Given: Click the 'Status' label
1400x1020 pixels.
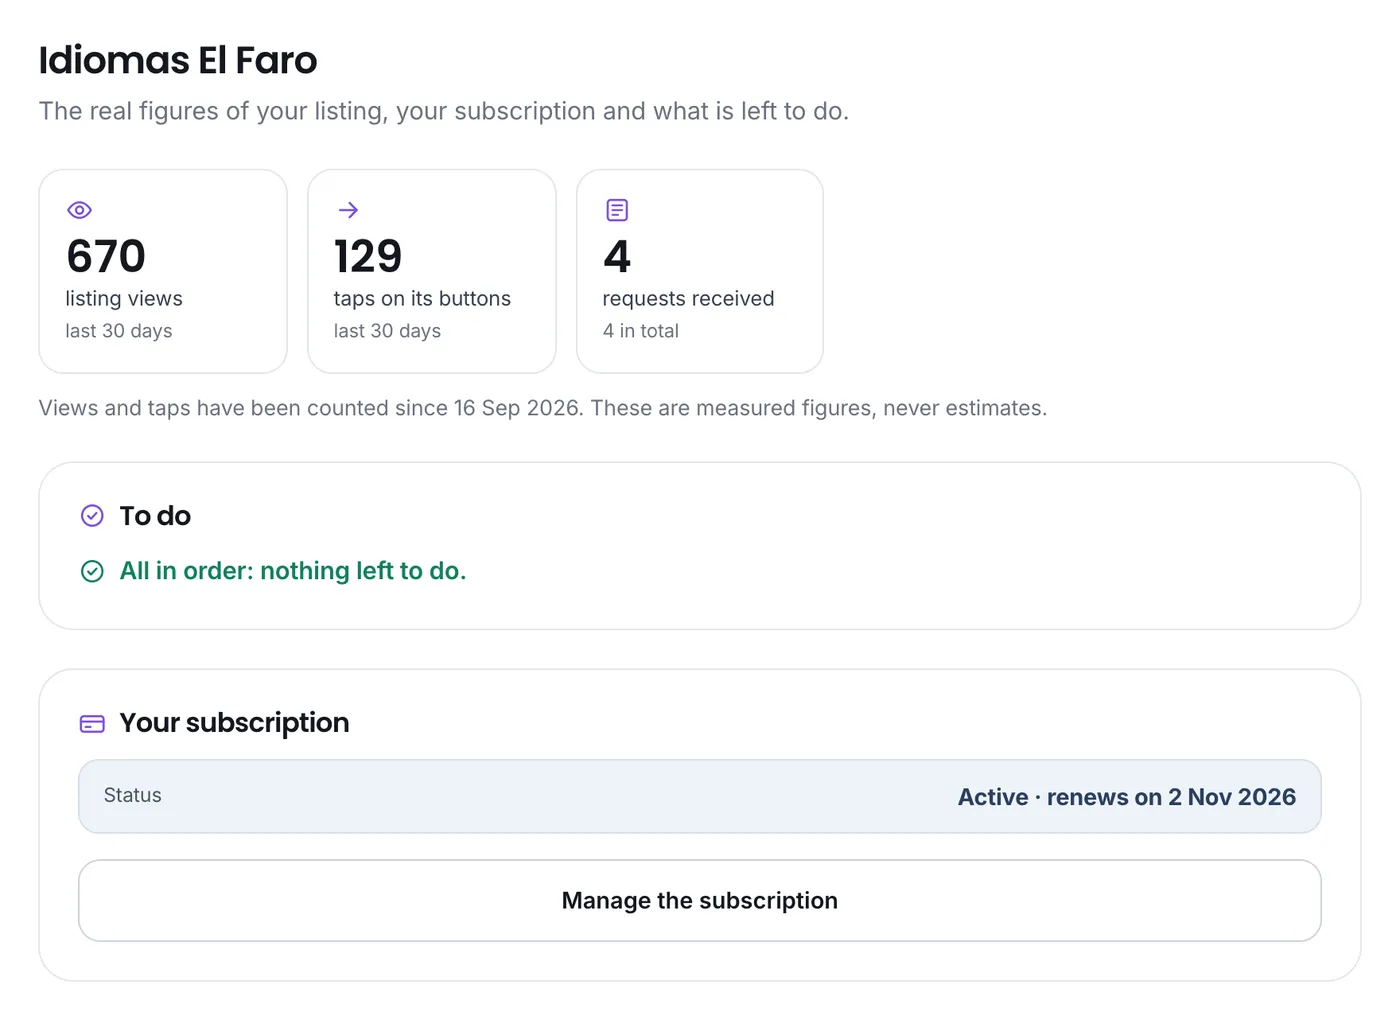Looking at the screenshot, I should click(133, 795).
